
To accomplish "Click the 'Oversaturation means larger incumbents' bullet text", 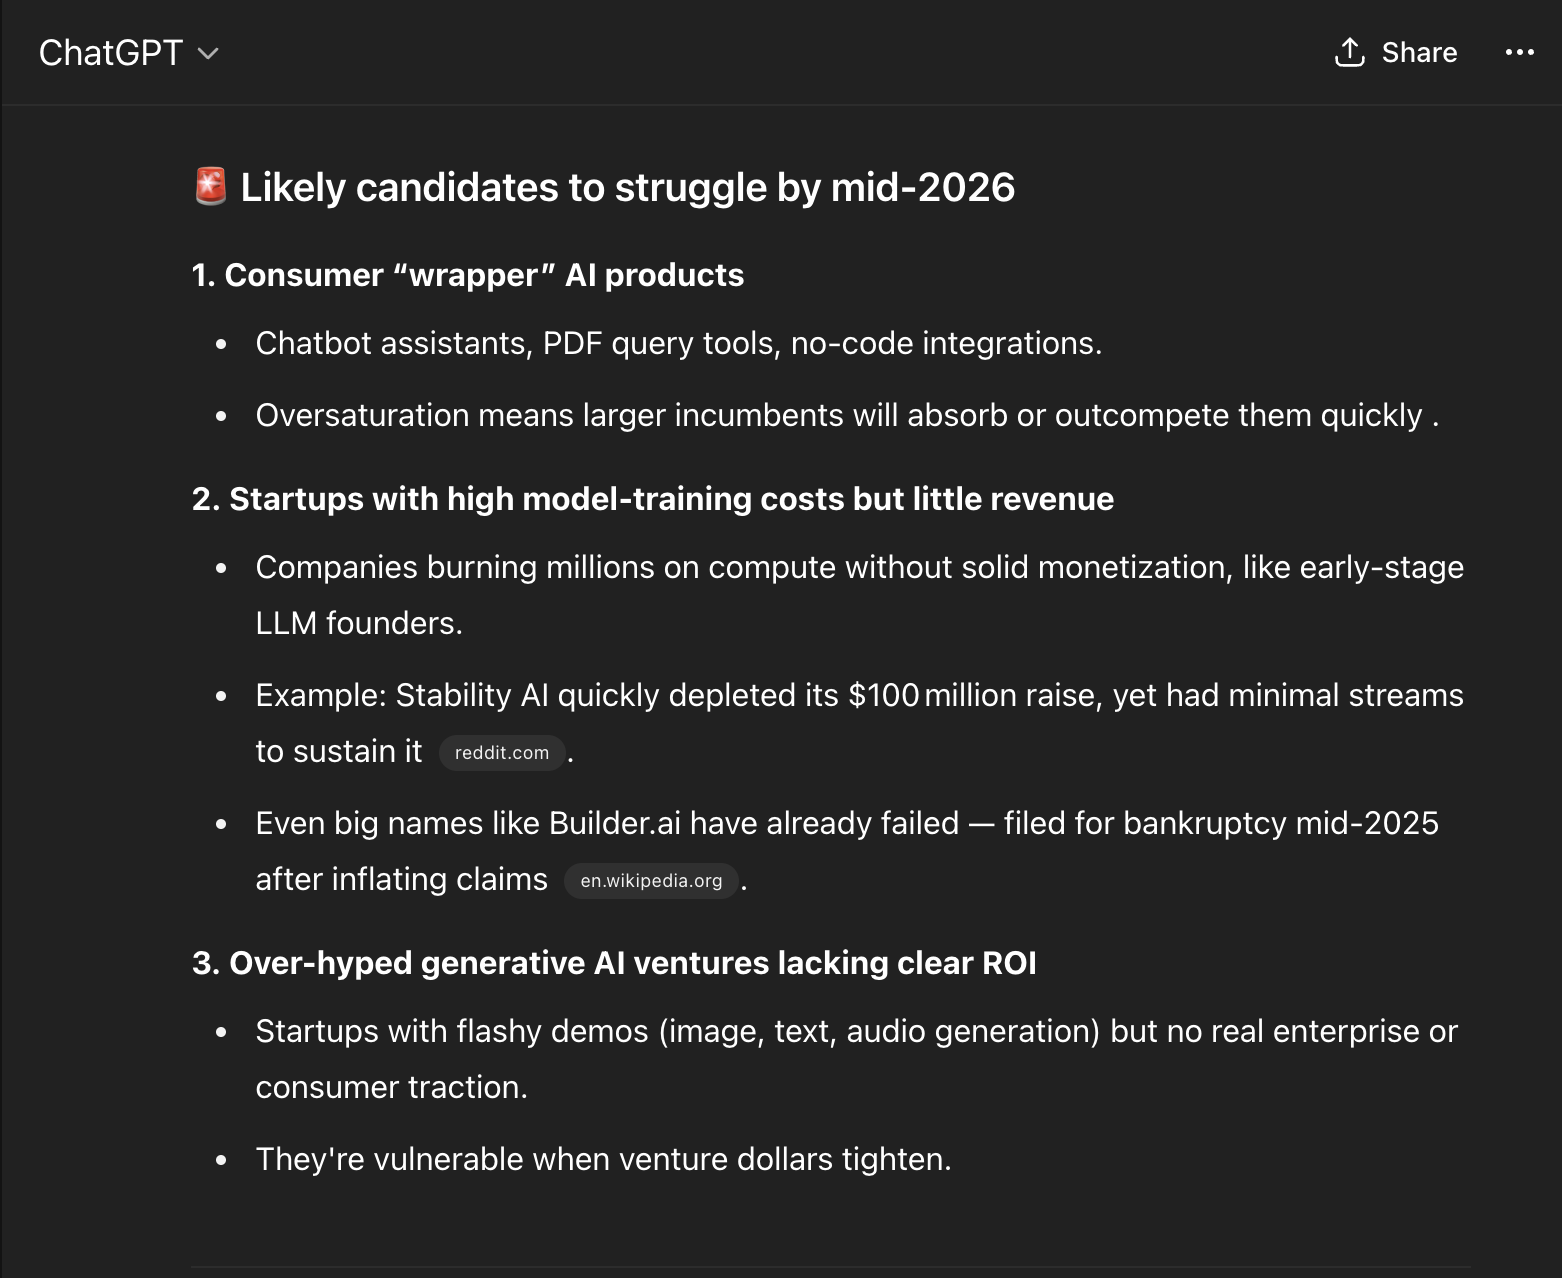I will [847, 415].
